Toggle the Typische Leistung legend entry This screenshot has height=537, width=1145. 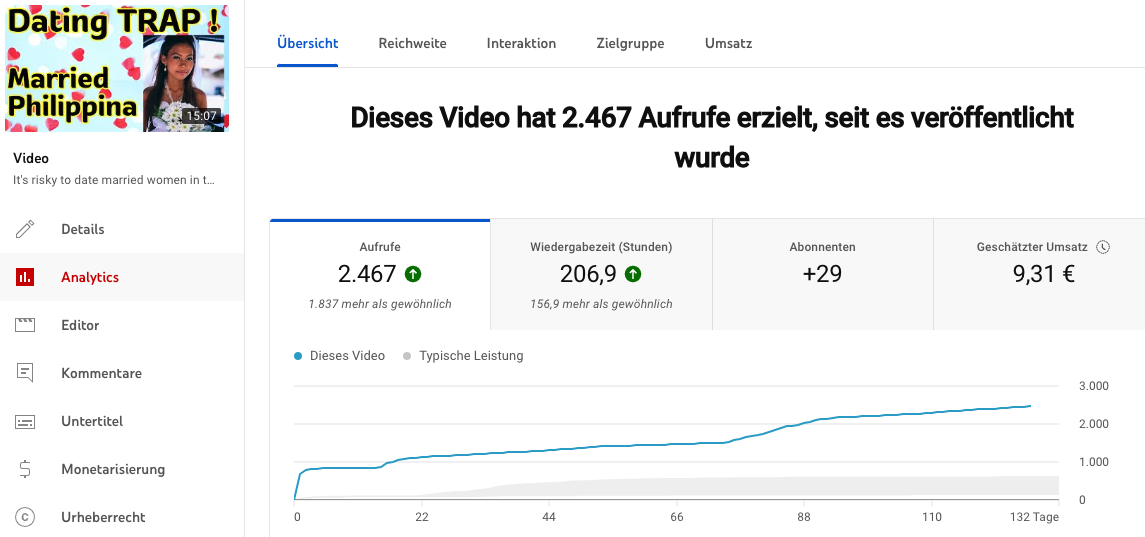[463, 355]
